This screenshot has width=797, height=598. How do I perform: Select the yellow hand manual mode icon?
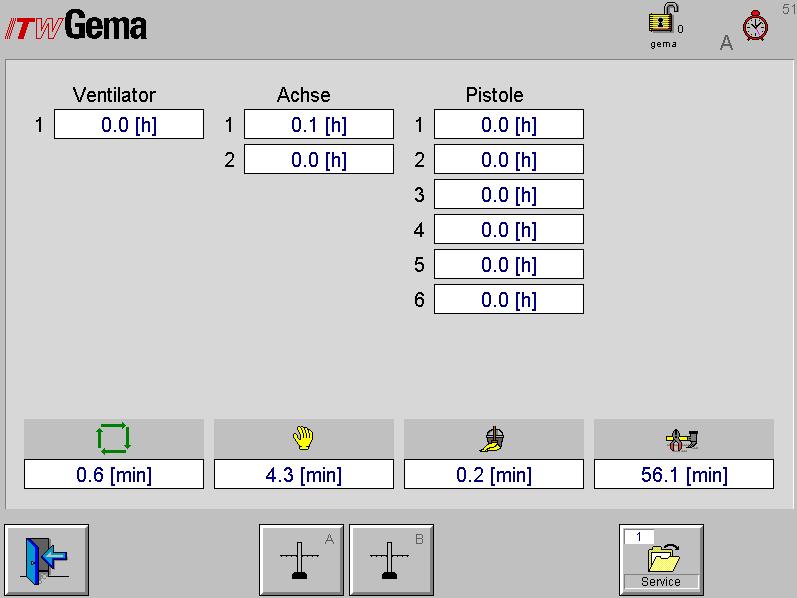[x=303, y=438]
